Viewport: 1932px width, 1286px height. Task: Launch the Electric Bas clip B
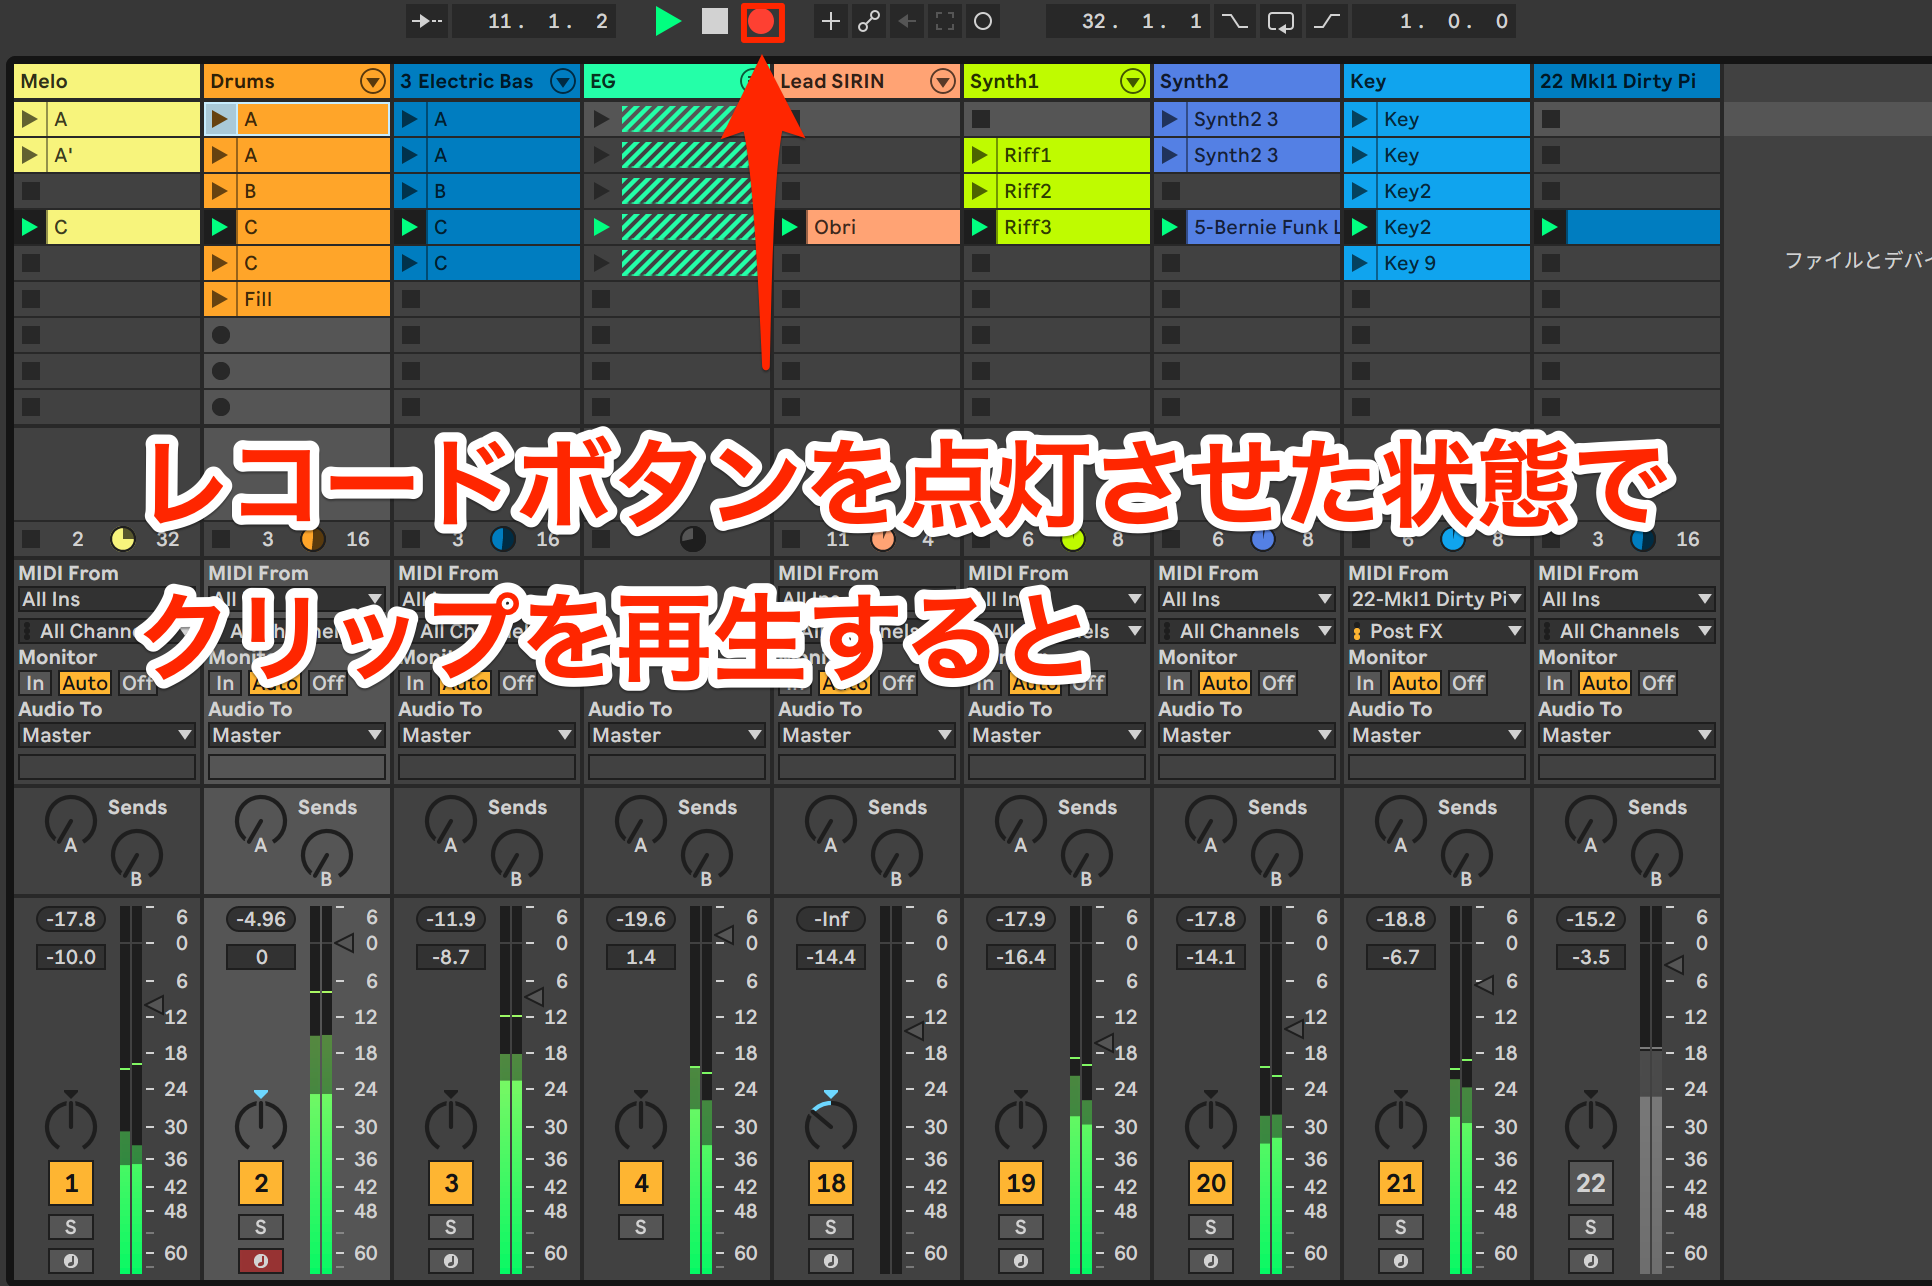click(410, 191)
